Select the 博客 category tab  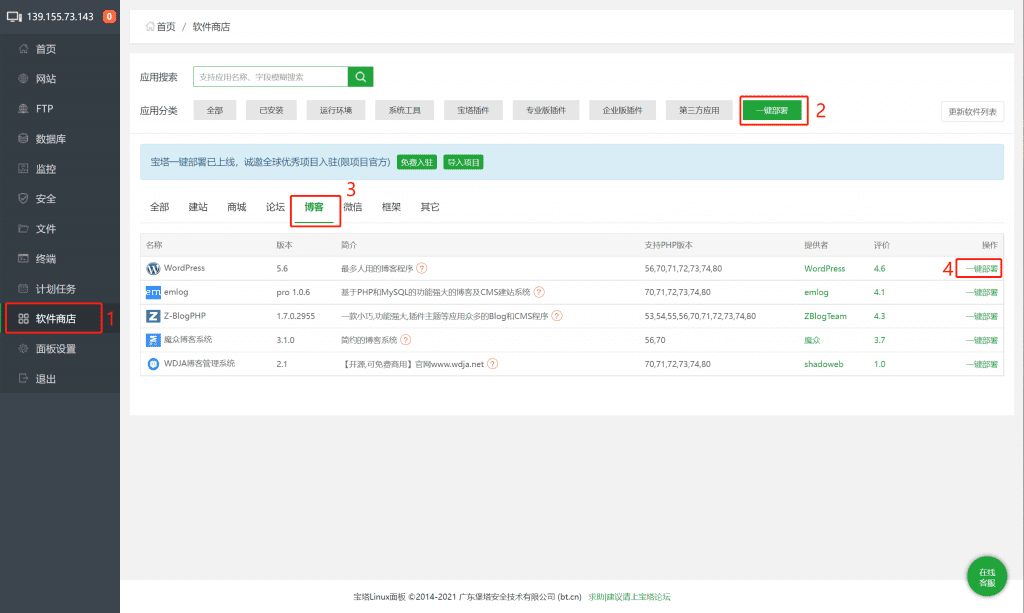coord(314,207)
